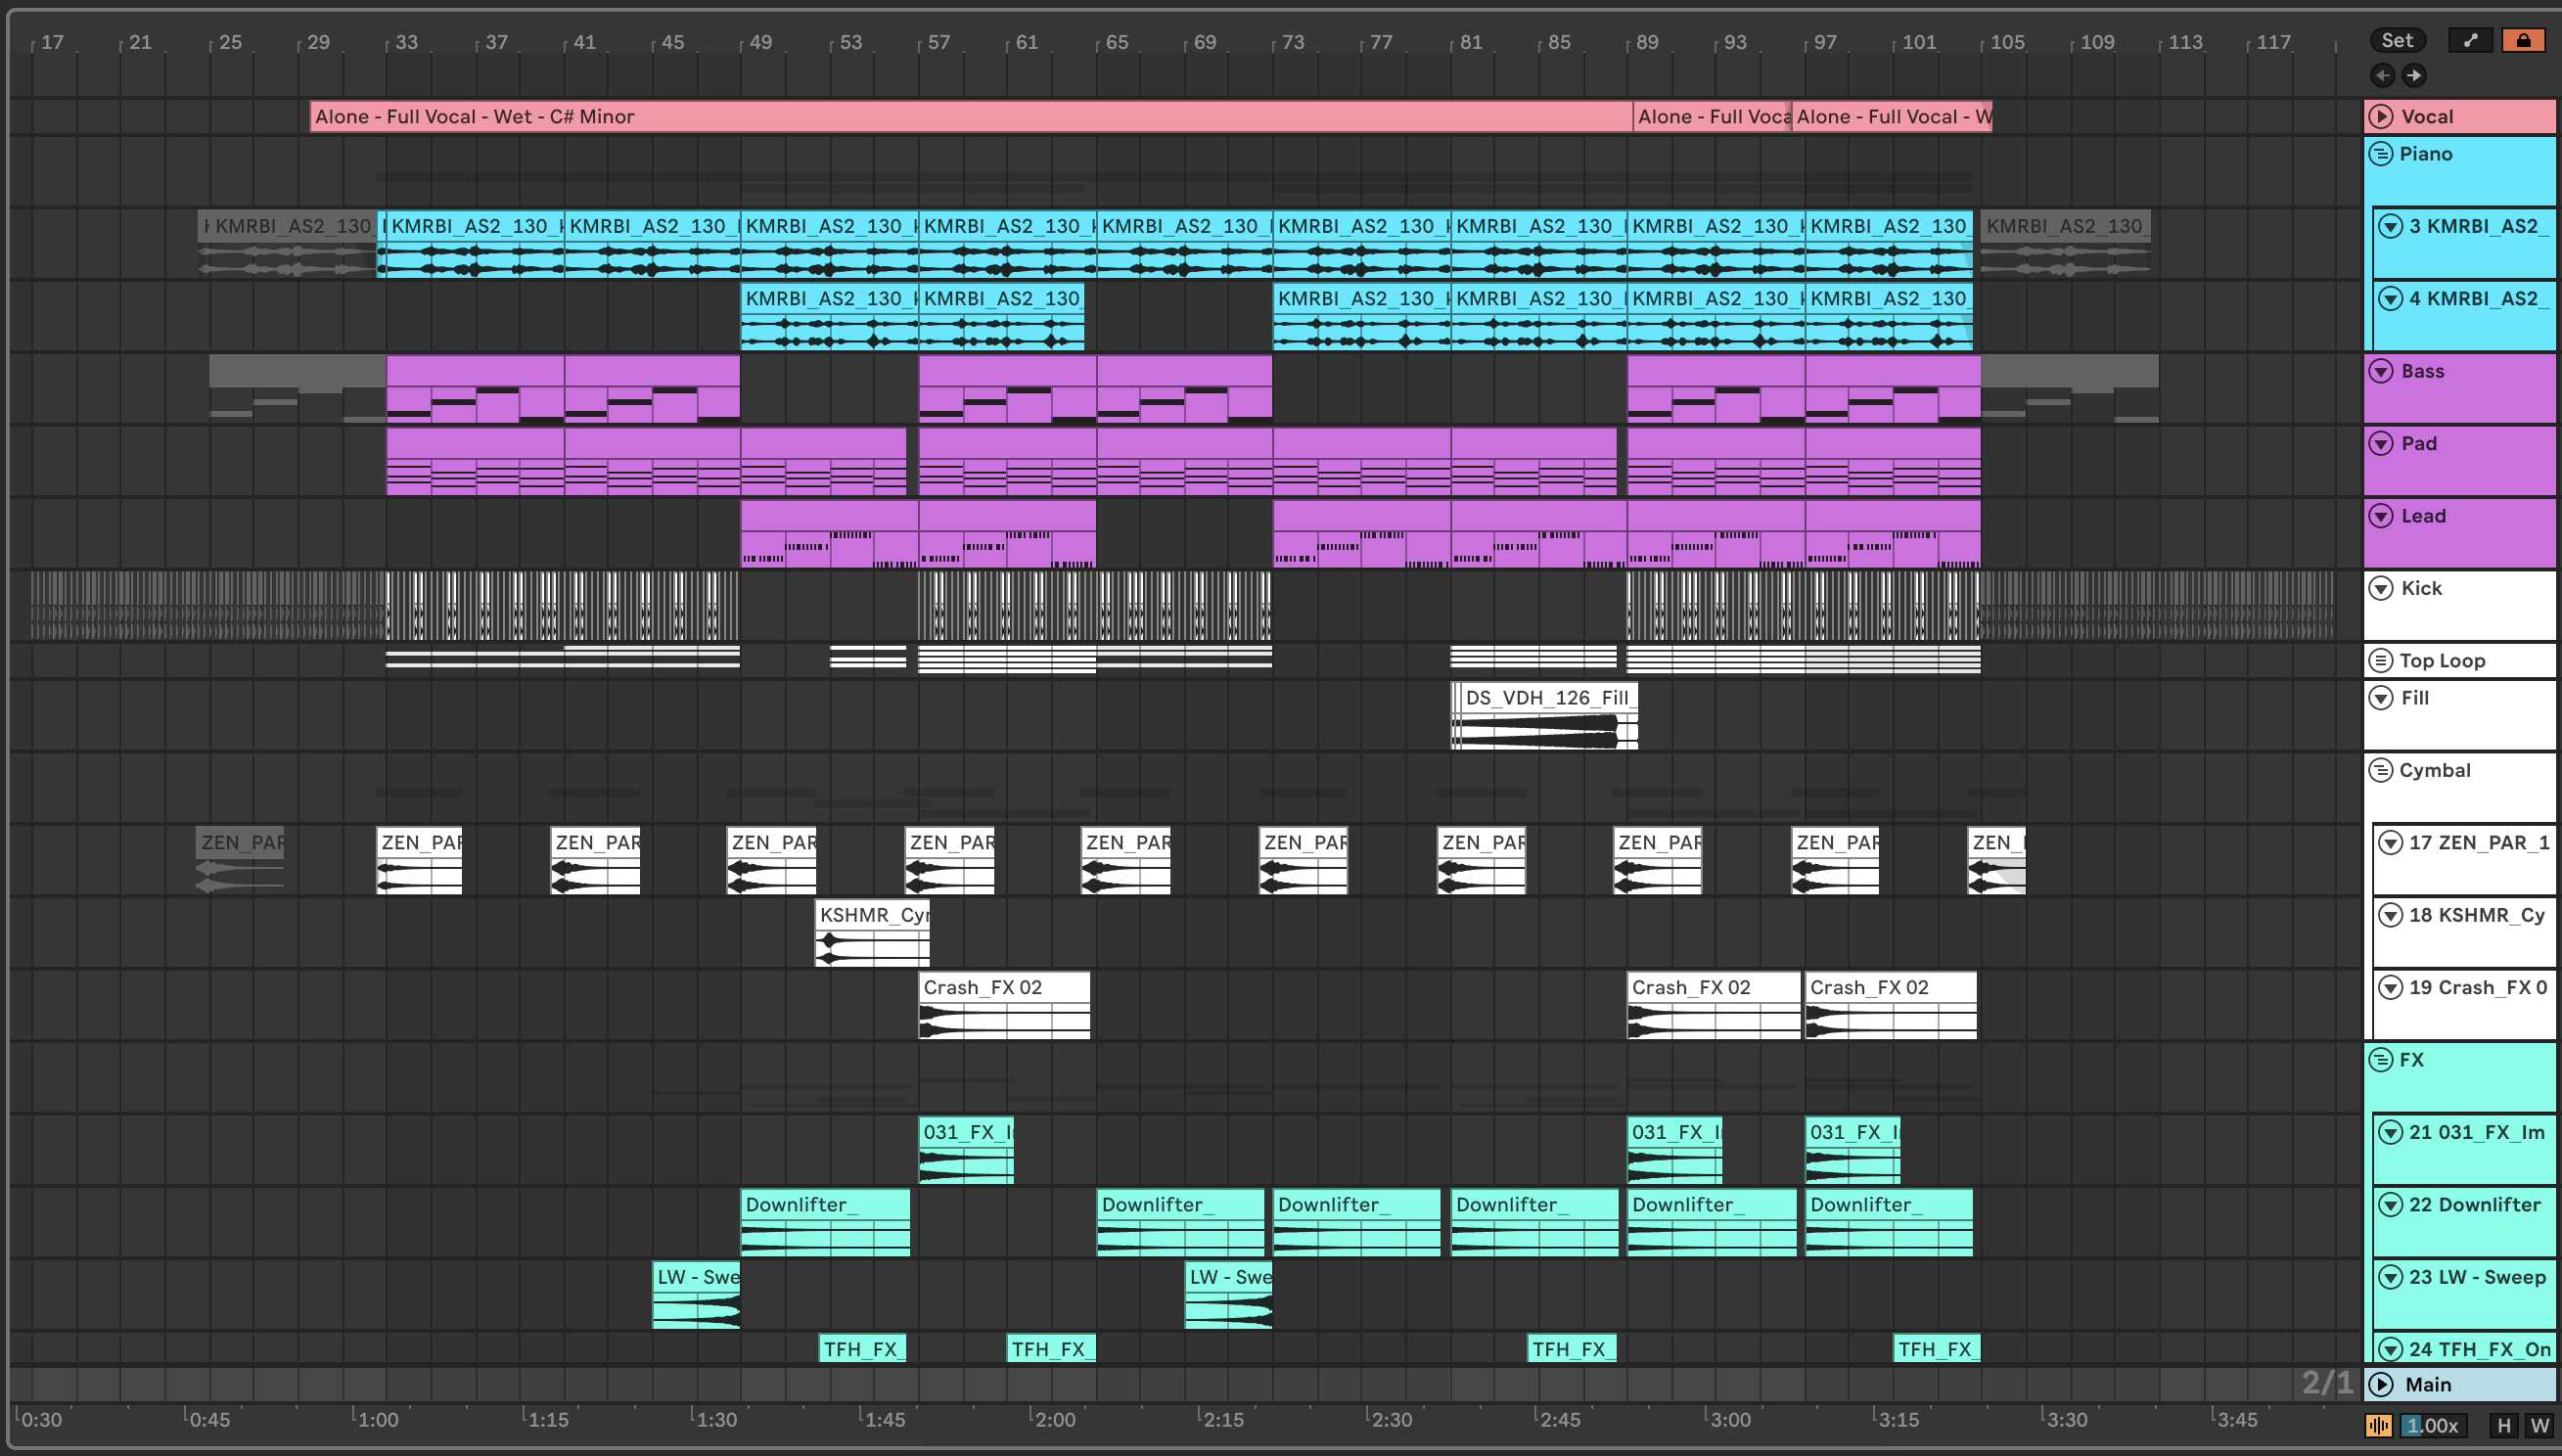Select the Bass track header name
Viewport: 2562px width, 1456px height.
pos(2422,371)
